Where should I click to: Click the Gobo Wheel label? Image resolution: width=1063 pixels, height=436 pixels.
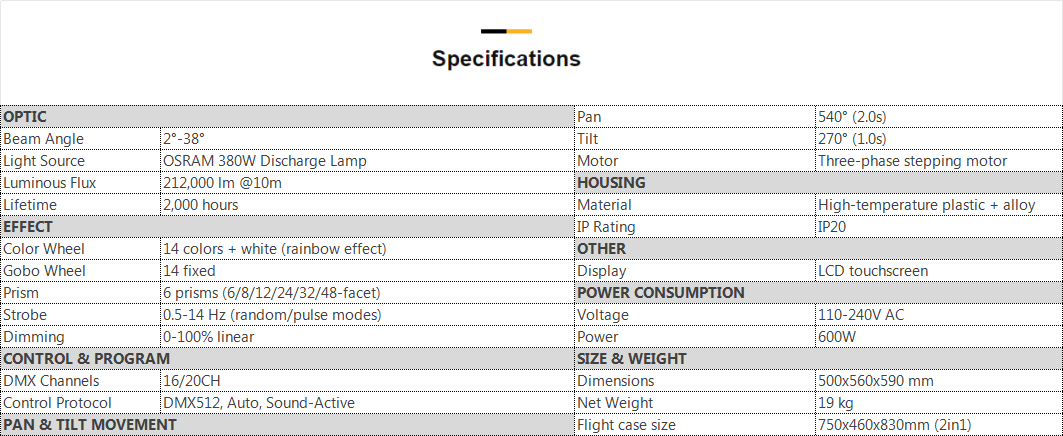pyautogui.click(x=45, y=271)
